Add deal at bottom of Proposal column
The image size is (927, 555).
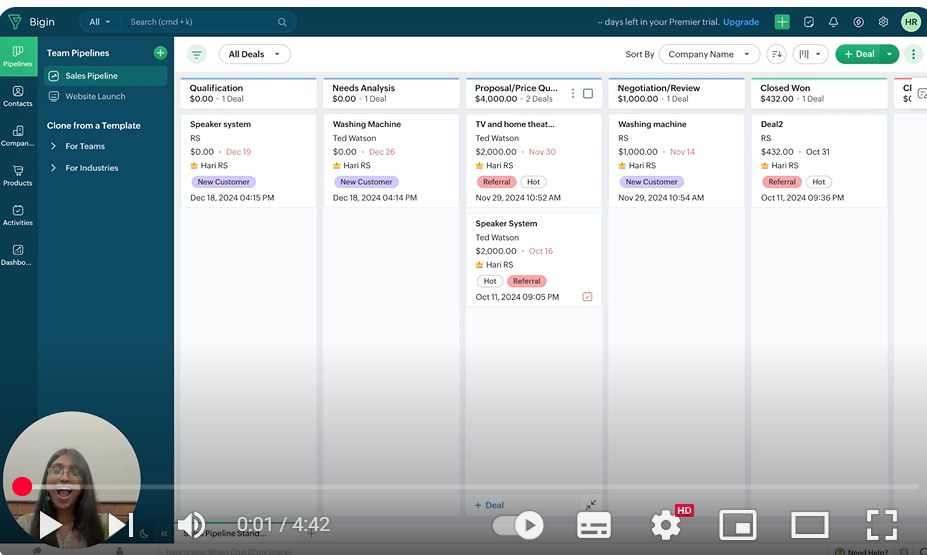pyautogui.click(x=490, y=505)
